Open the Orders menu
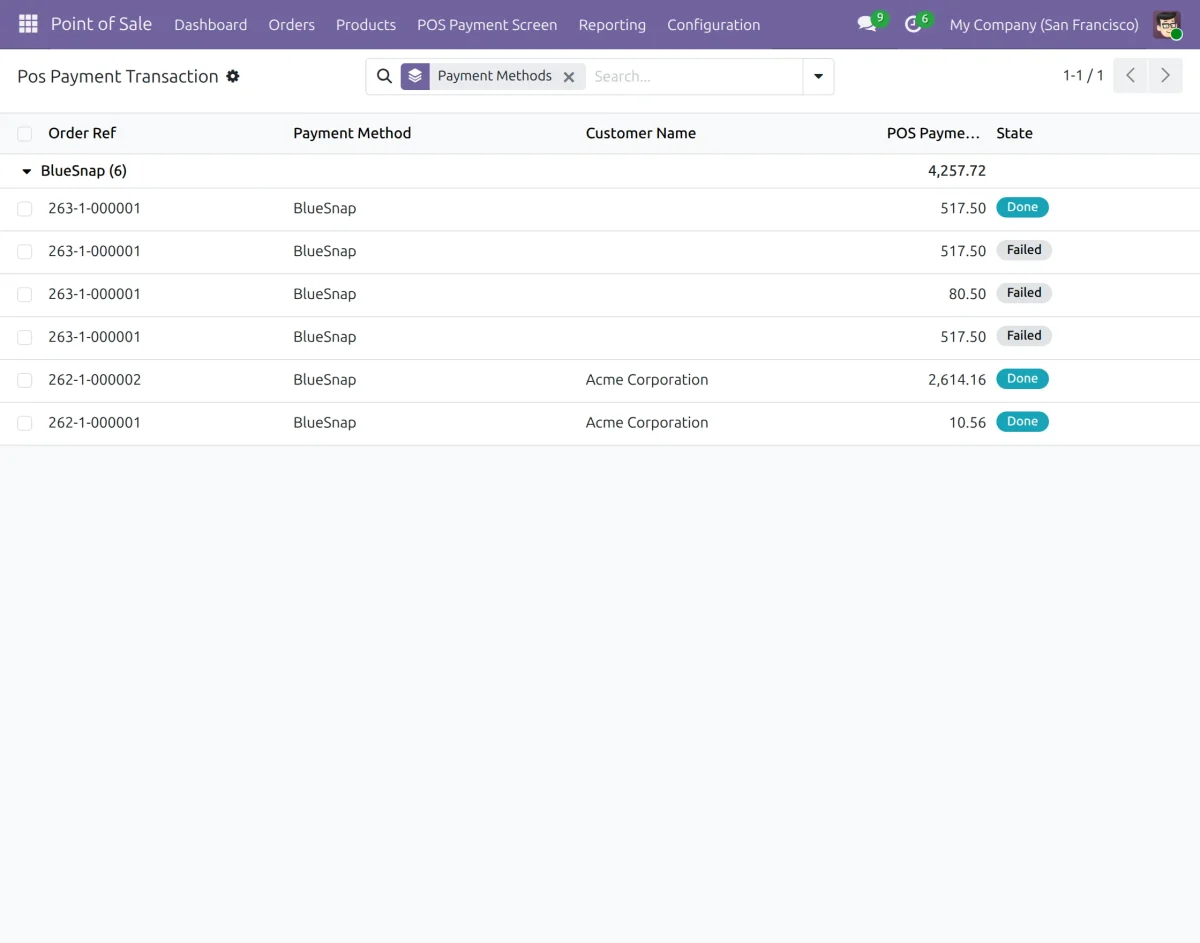The image size is (1200, 943). coord(291,24)
